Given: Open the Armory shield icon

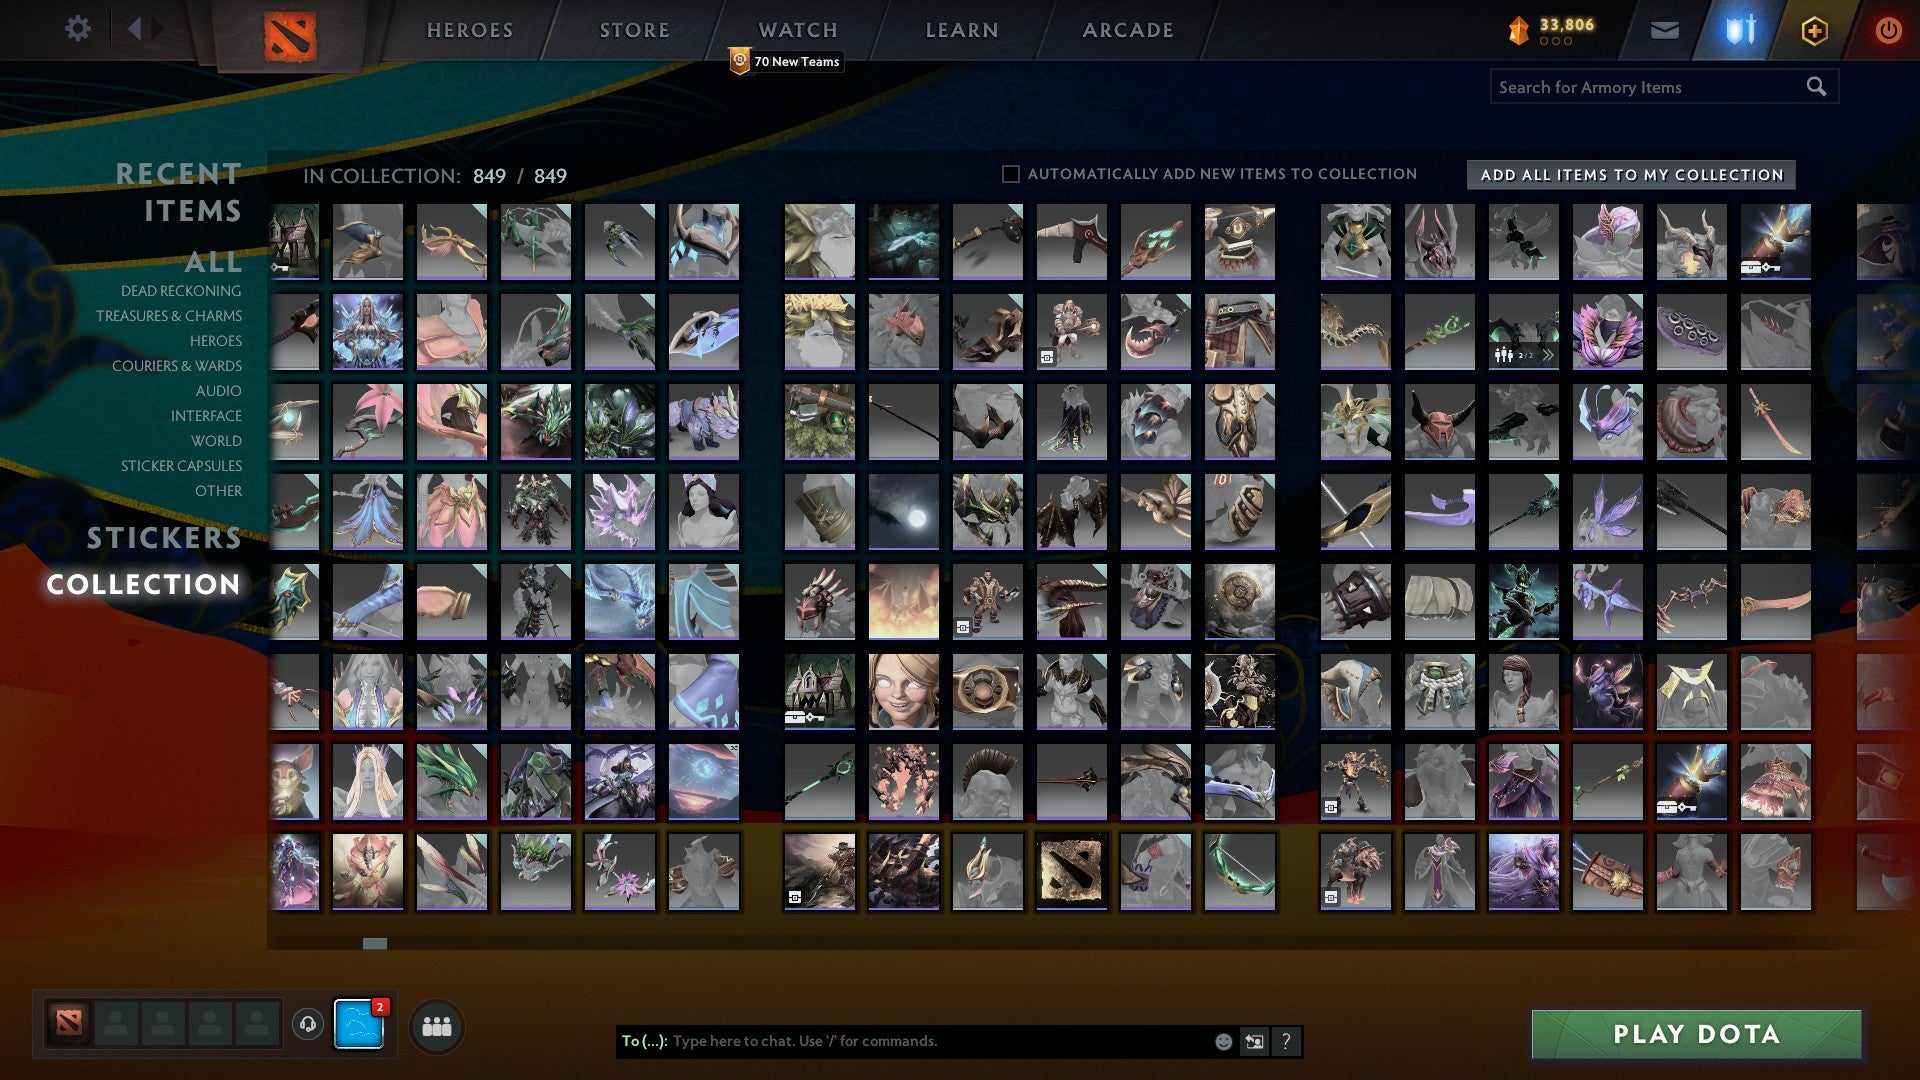Looking at the screenshot, I should click(1740, 31).
